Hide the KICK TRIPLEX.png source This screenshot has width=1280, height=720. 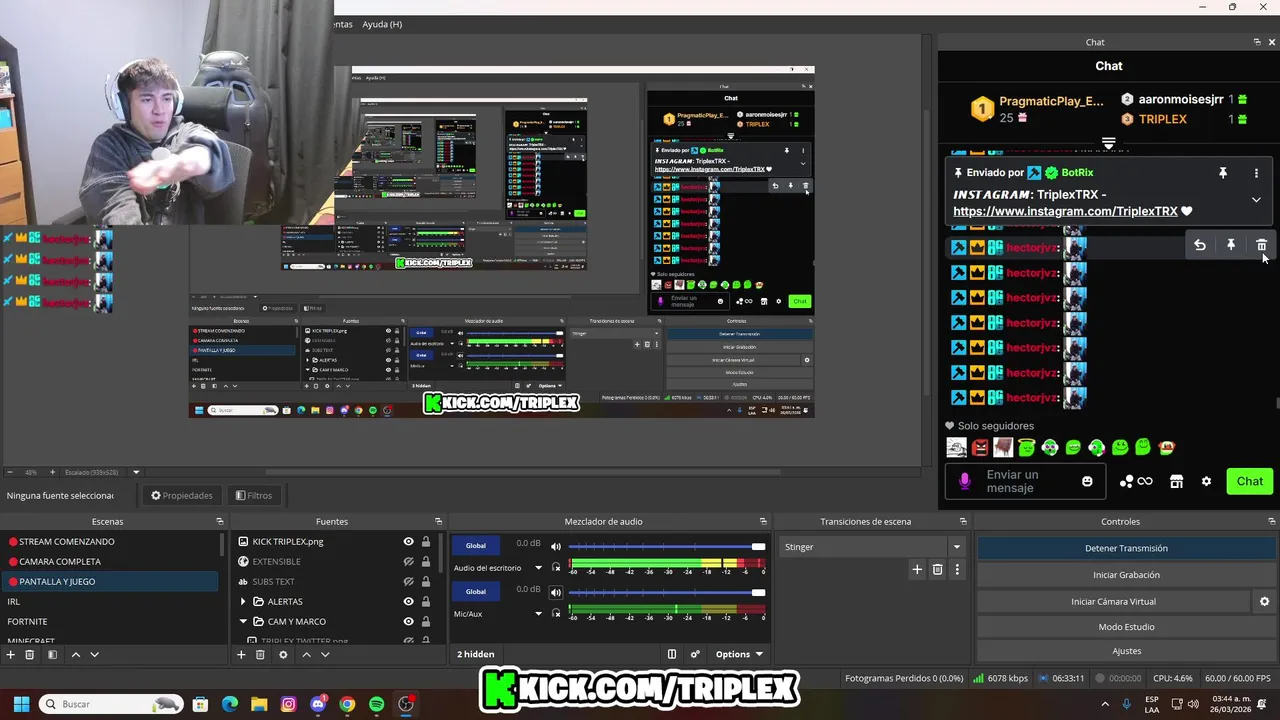pos(408,541)
